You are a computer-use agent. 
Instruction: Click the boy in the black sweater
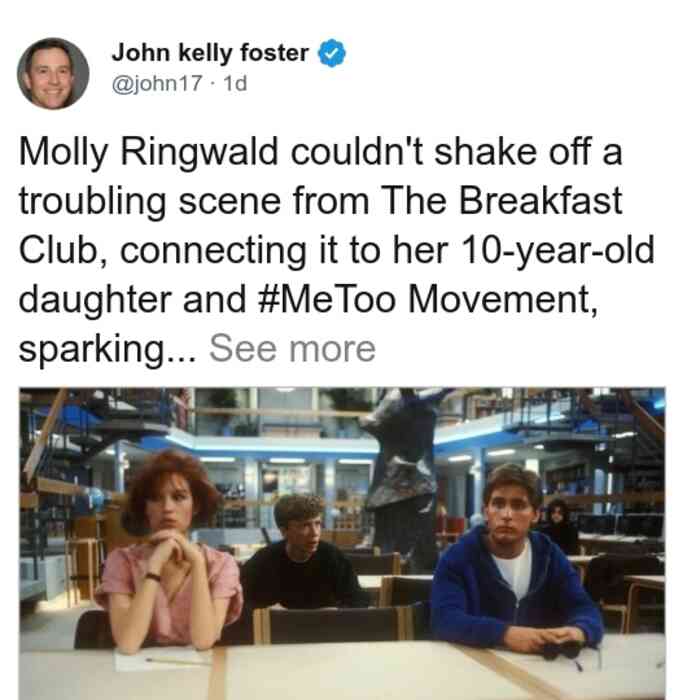[302, 553]
